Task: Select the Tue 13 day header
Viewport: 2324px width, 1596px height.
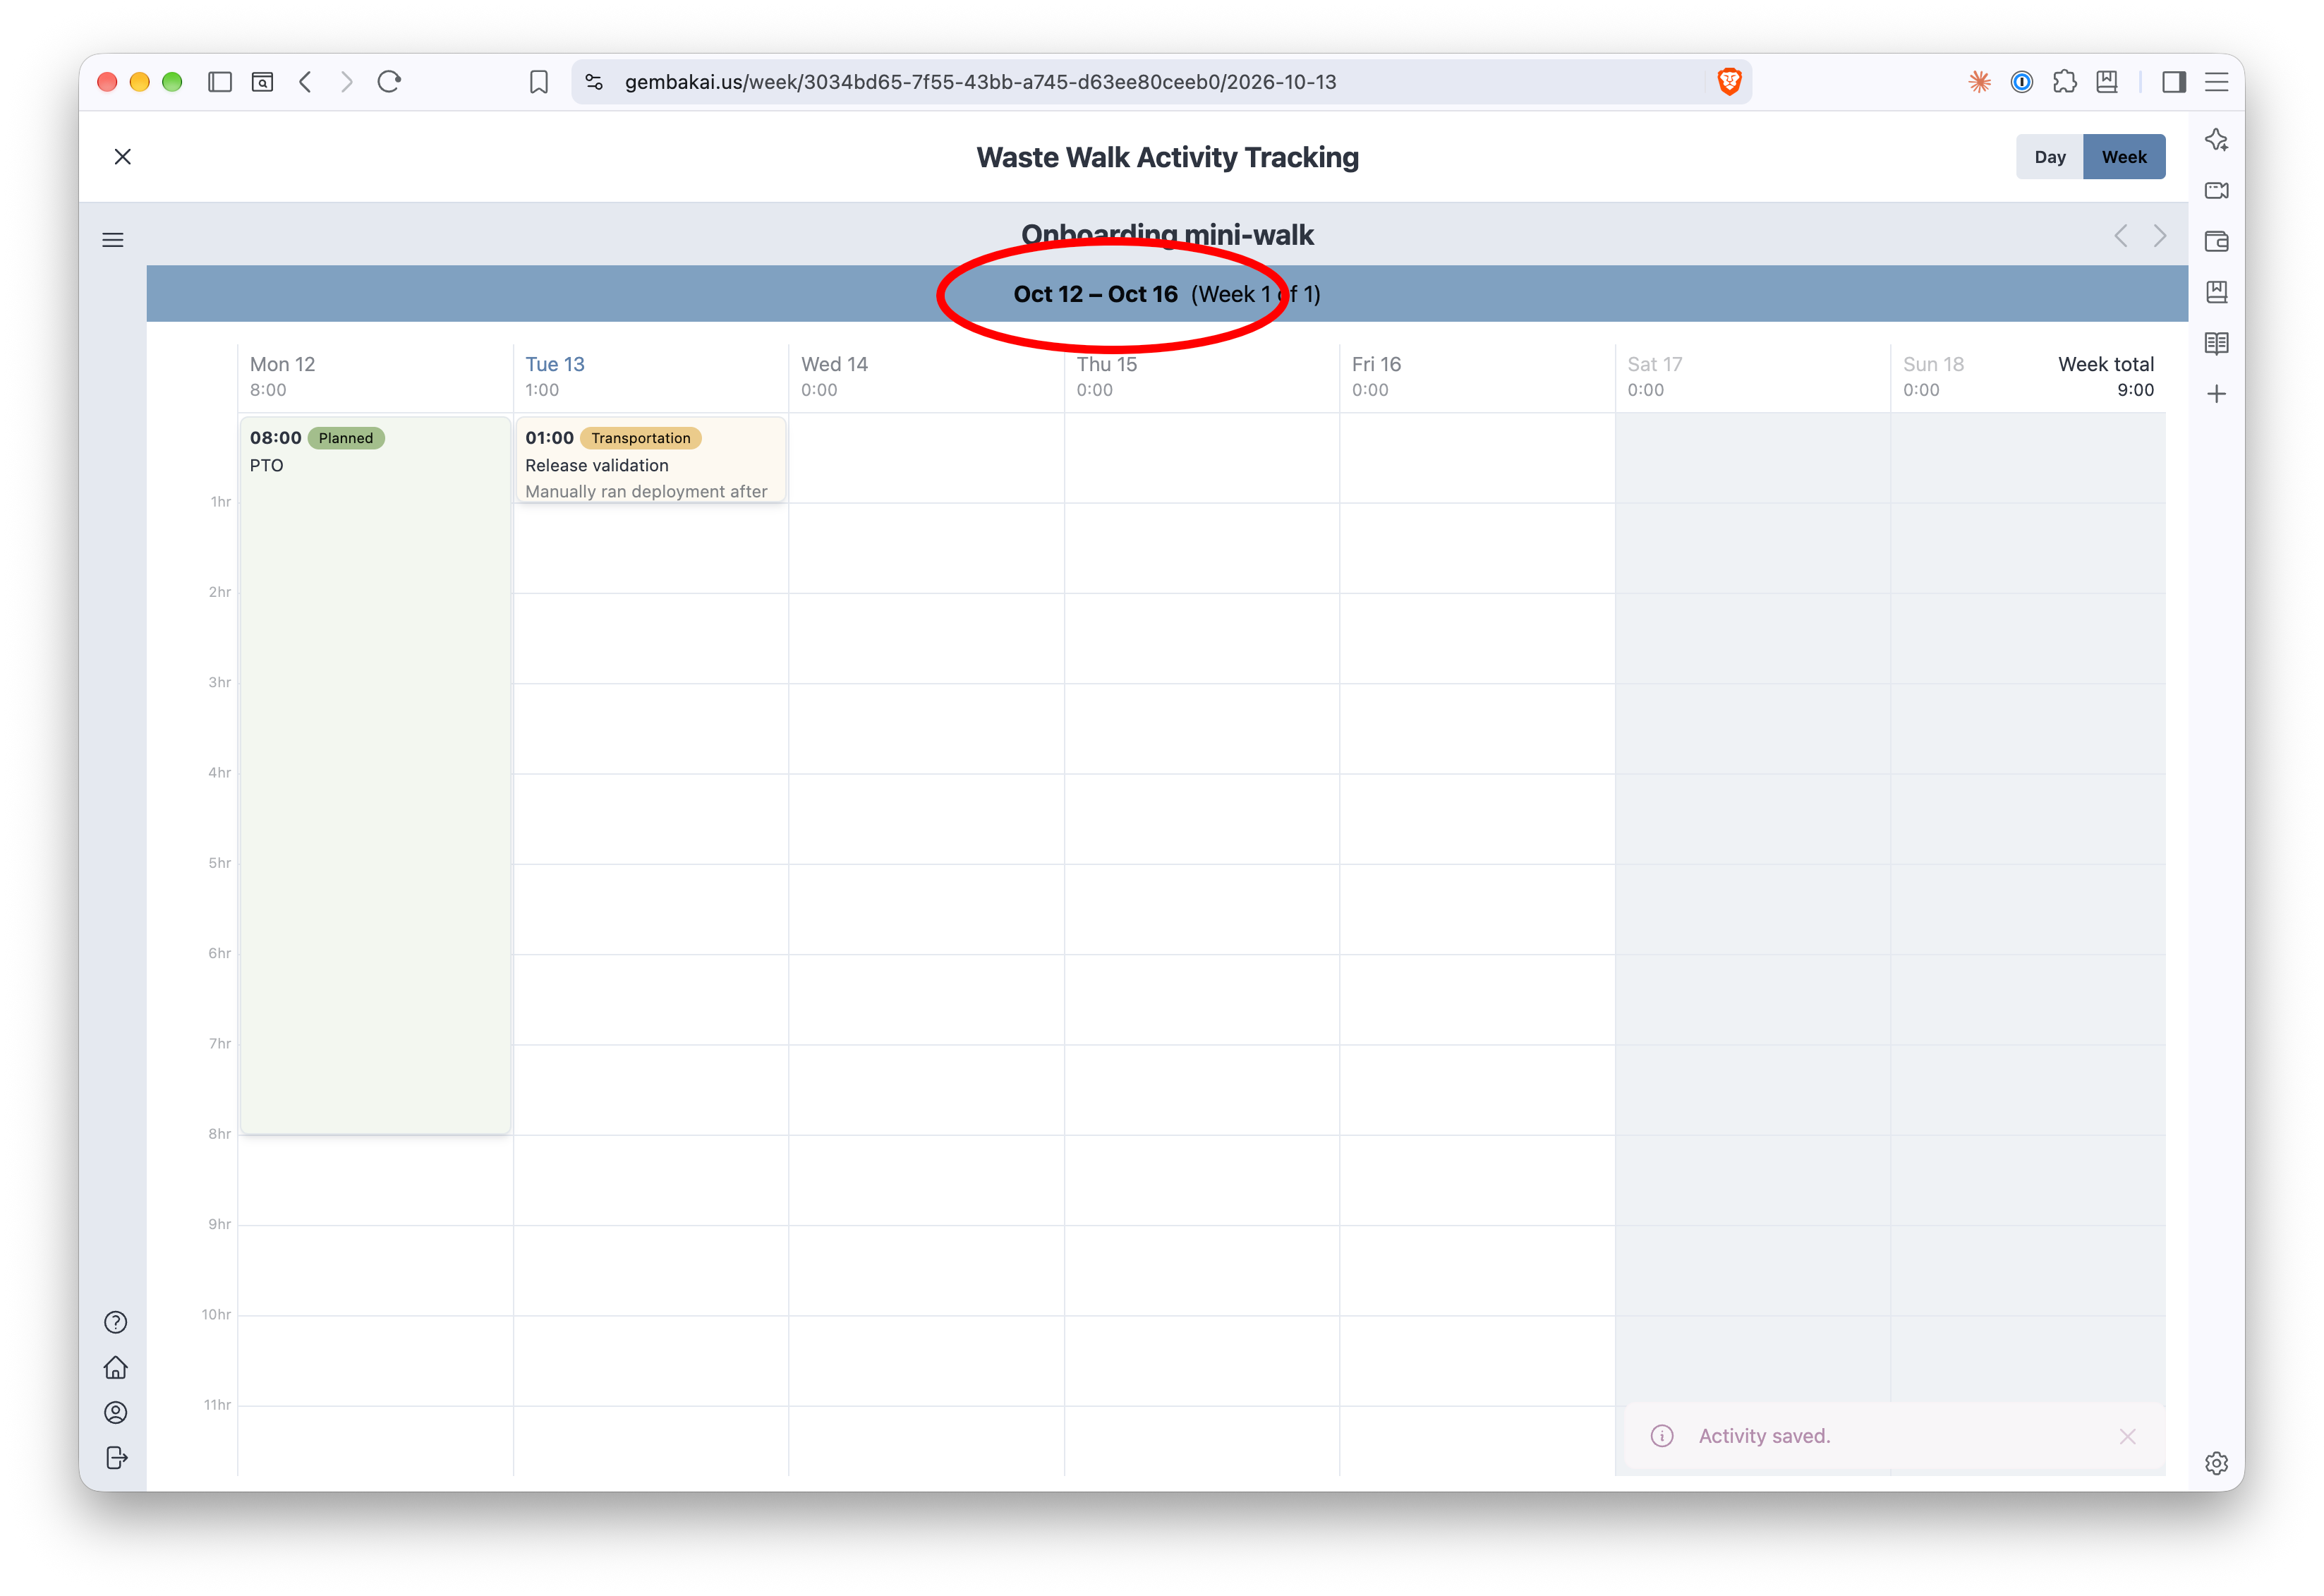Action: pyautogui.click(x=555, y=364)
